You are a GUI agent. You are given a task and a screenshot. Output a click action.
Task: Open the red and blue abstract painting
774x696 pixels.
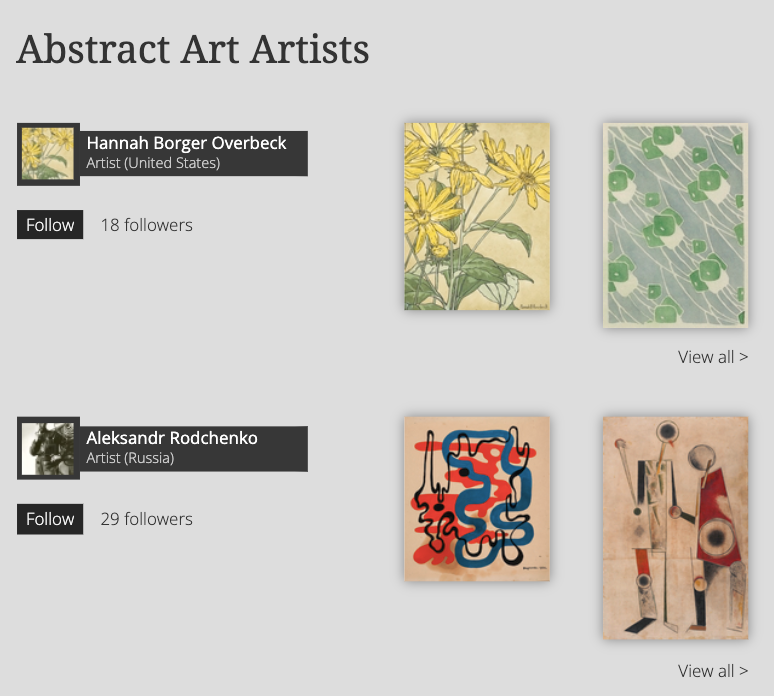point(477,498)
